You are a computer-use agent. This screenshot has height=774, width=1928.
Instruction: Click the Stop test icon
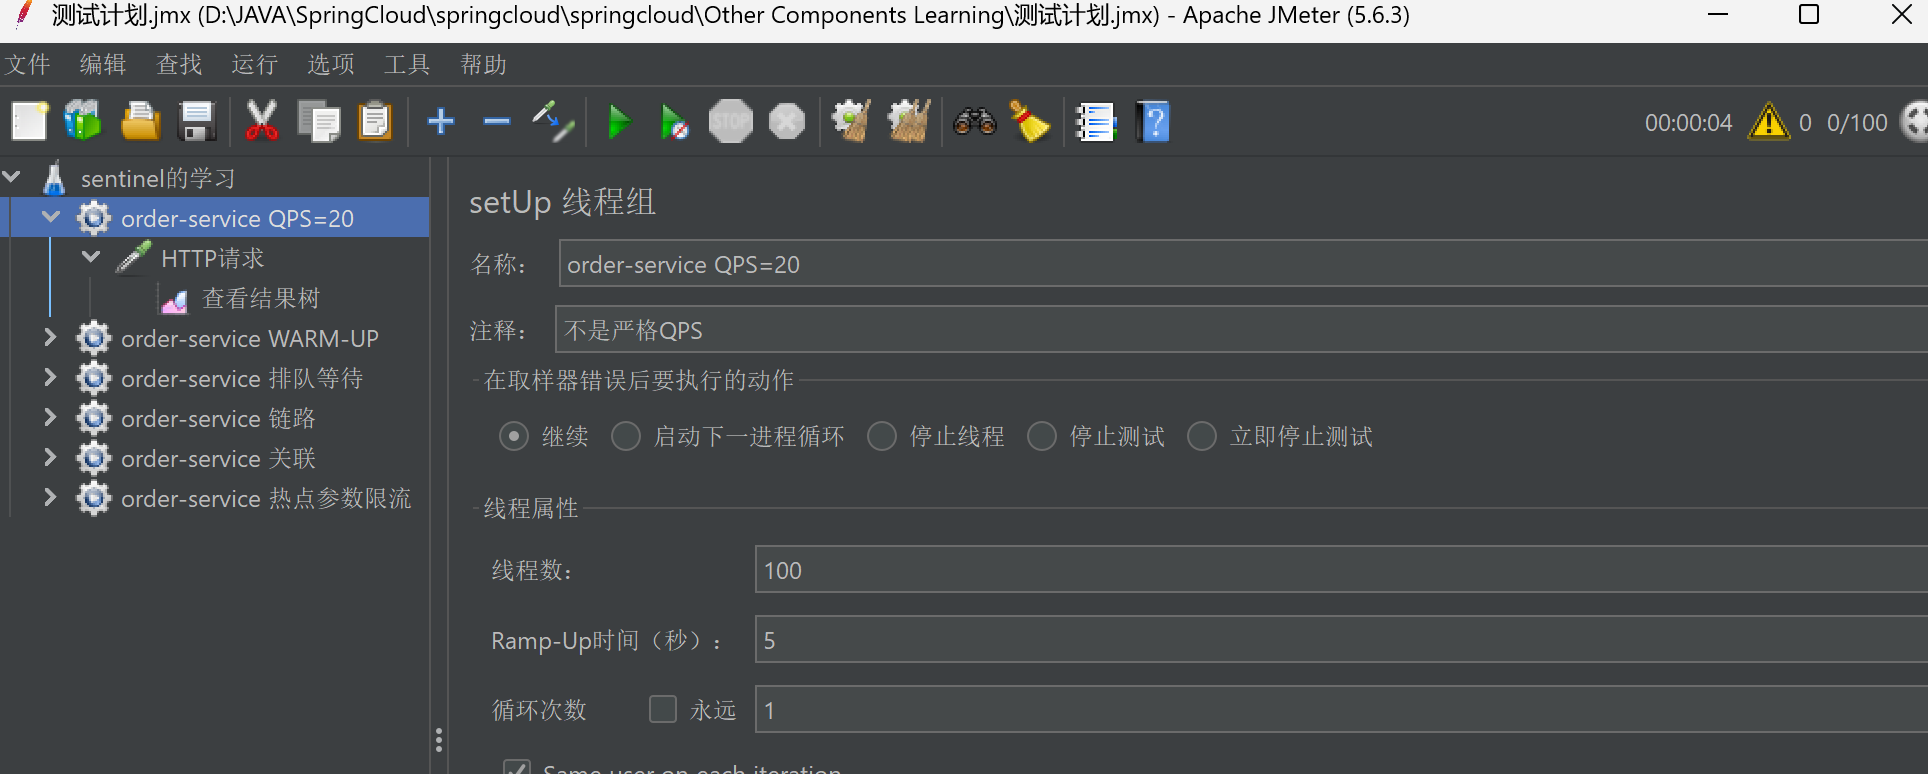coord(731,122)
